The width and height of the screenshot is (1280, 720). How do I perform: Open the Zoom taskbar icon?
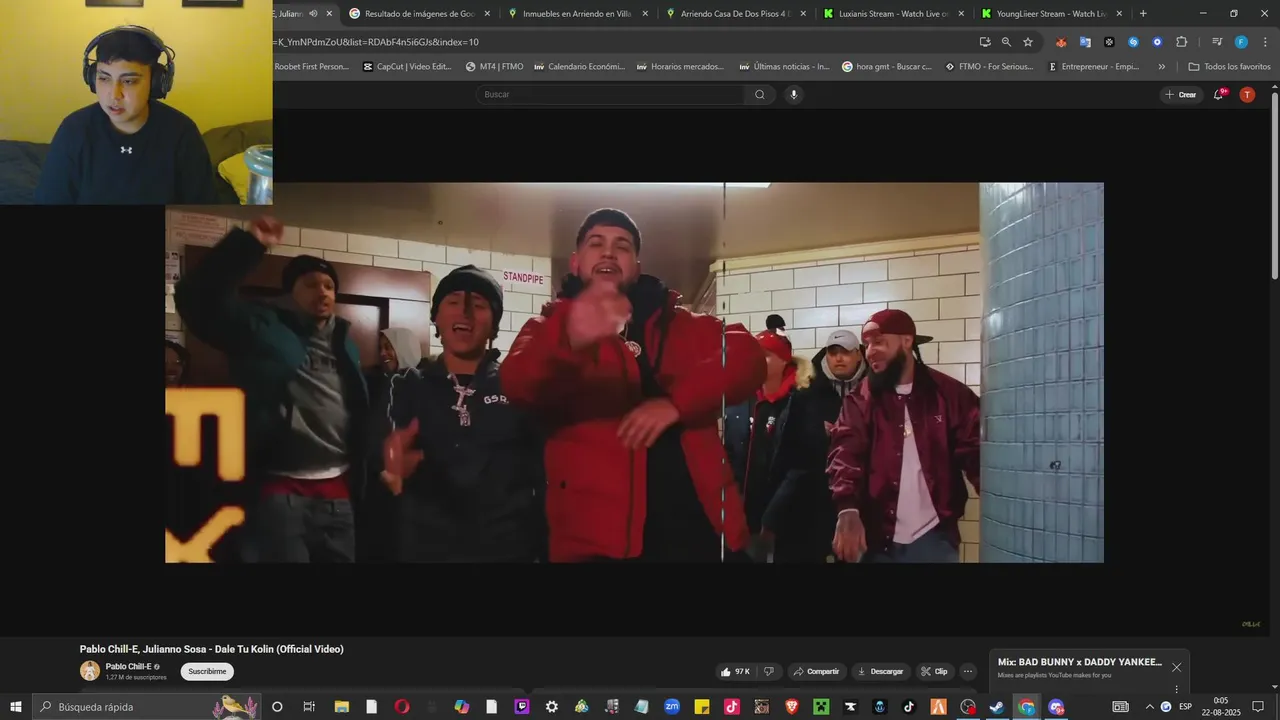(x=671, y=707)
